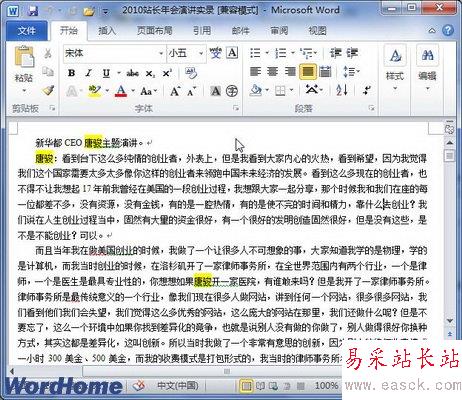This screenshot has width=462, height=400.
Task: Click the Paste clipboard icon
Action: 24,57
